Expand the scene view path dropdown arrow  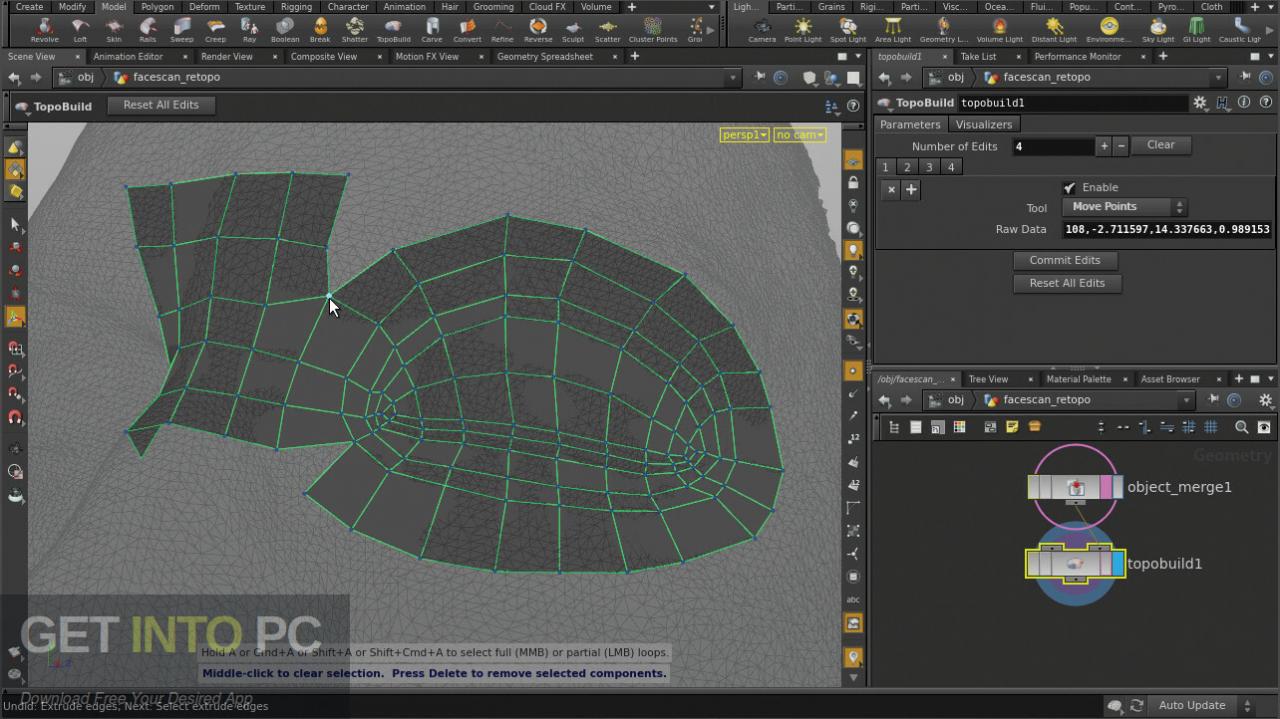pyautogui.click(x=733, y=77)
